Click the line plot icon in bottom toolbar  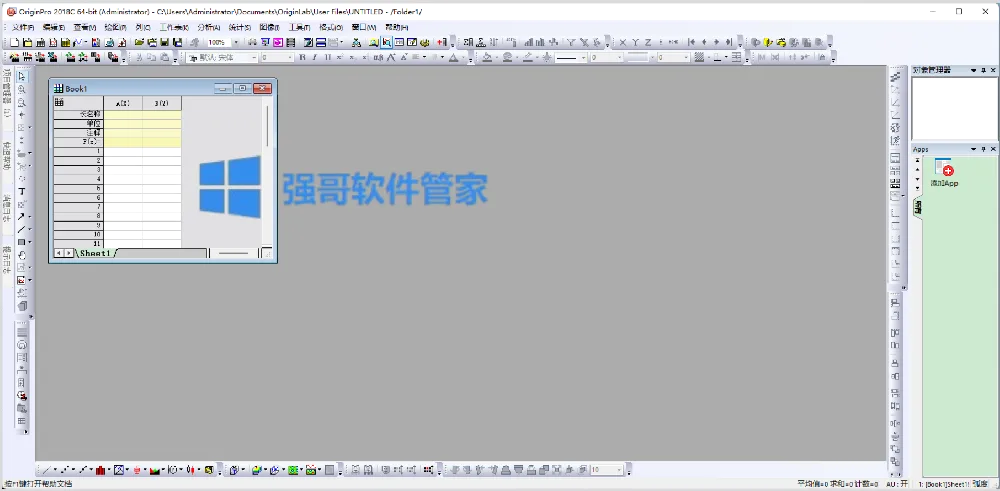tap(46, 471)
